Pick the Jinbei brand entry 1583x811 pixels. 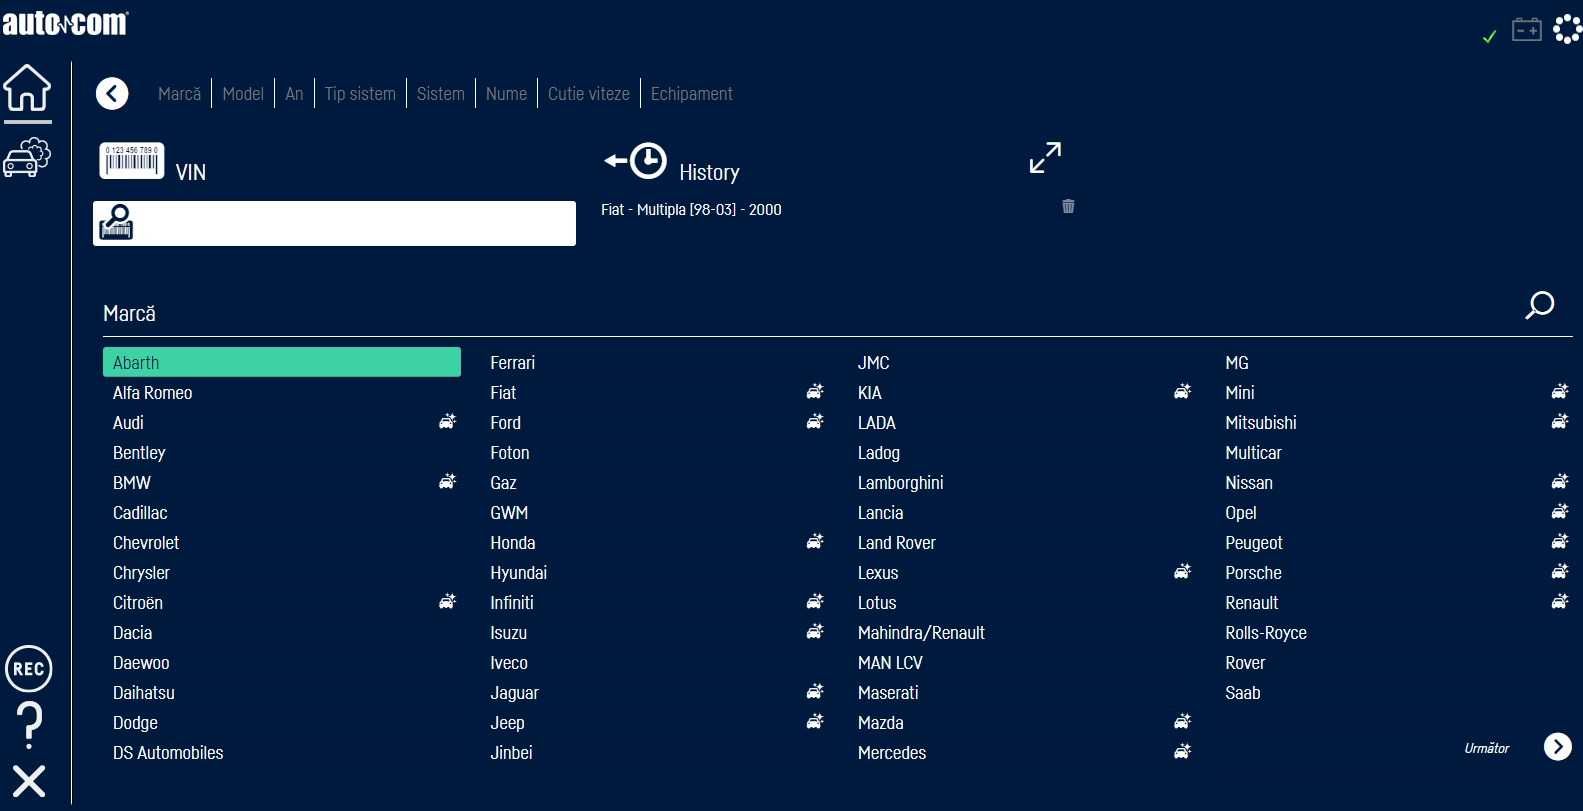(x=511, y=753)
